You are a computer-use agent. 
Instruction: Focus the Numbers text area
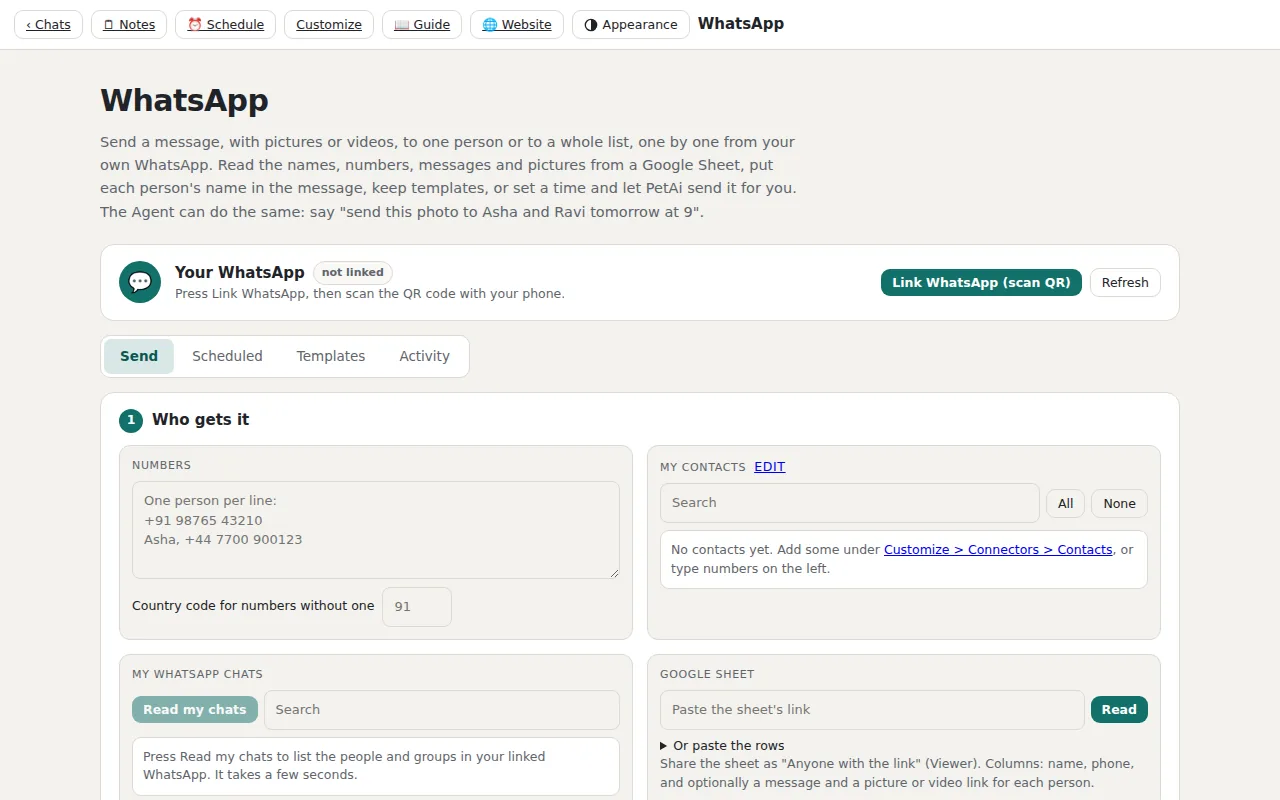[x=376, y=530]
